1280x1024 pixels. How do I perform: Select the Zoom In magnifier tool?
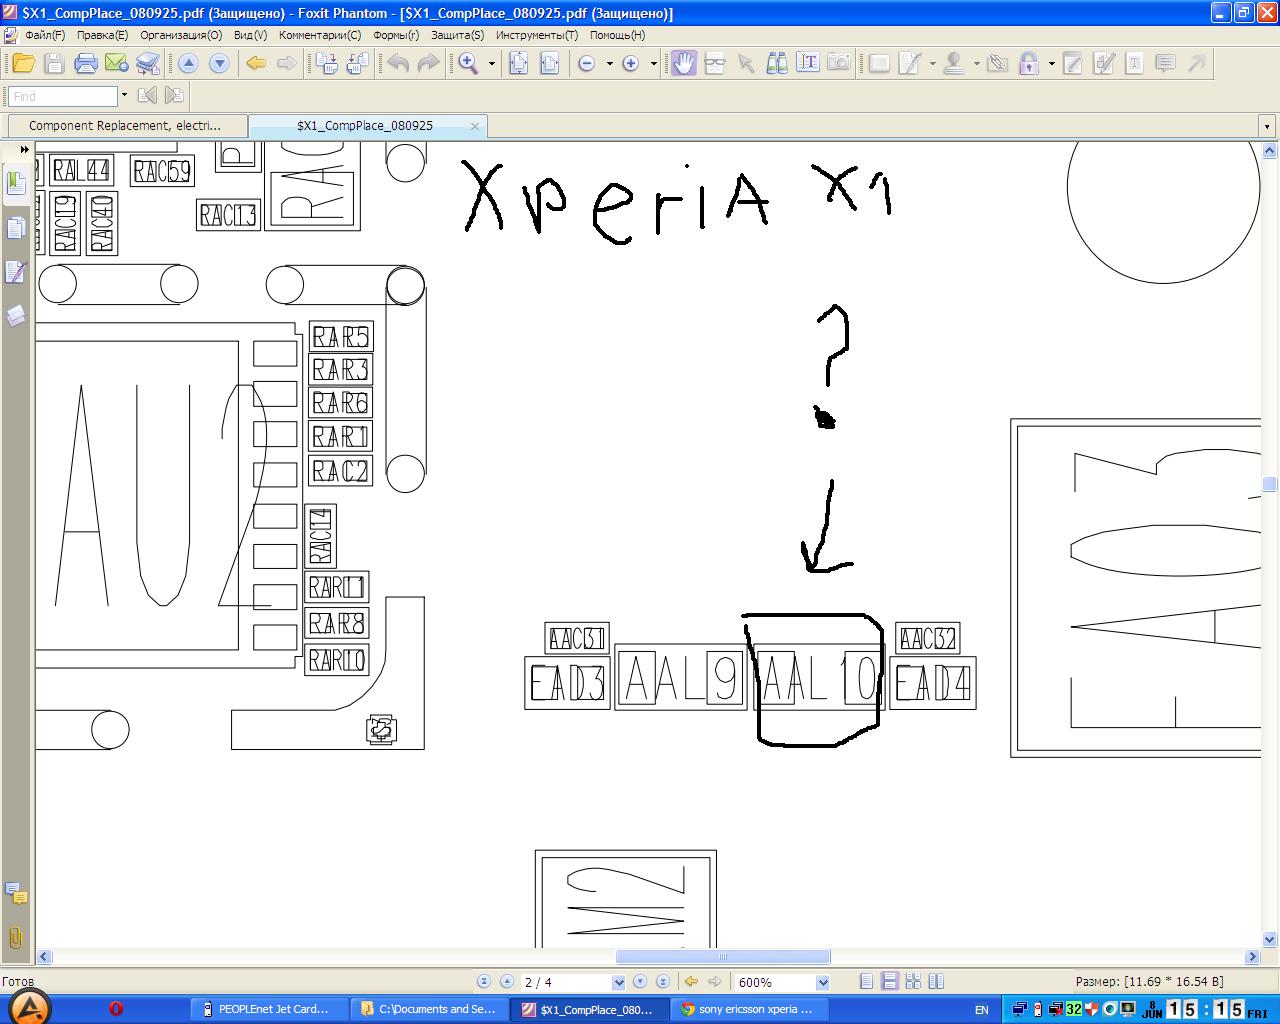468,63
